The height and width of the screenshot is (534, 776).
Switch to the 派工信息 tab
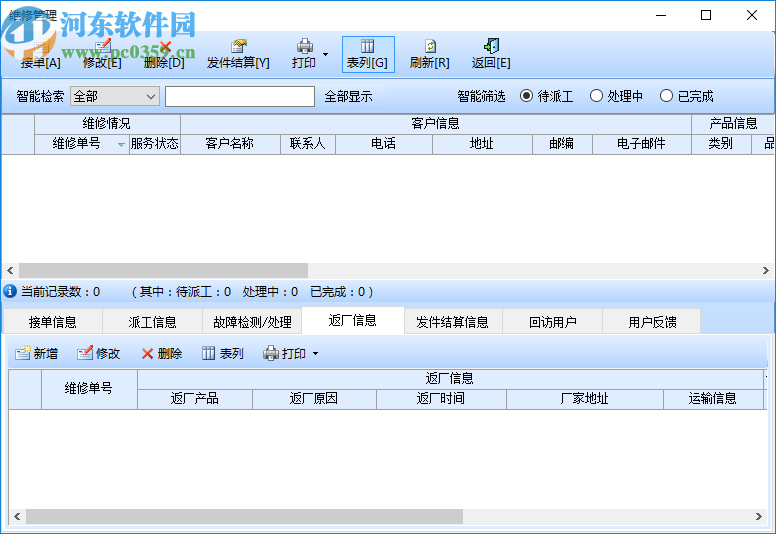pyautogui.click(x=152, y=322)
